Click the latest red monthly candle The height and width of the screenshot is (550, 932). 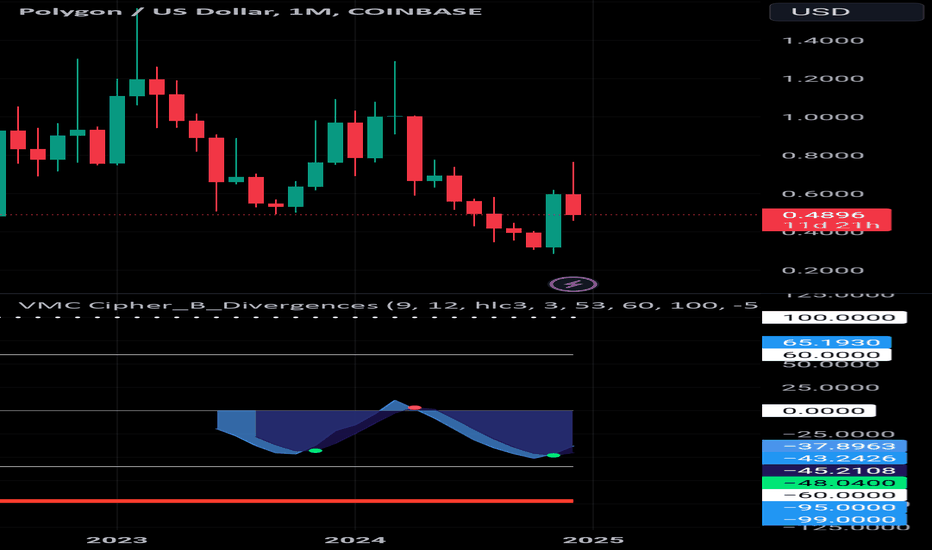pyautogui.click(x=573, y=204)
